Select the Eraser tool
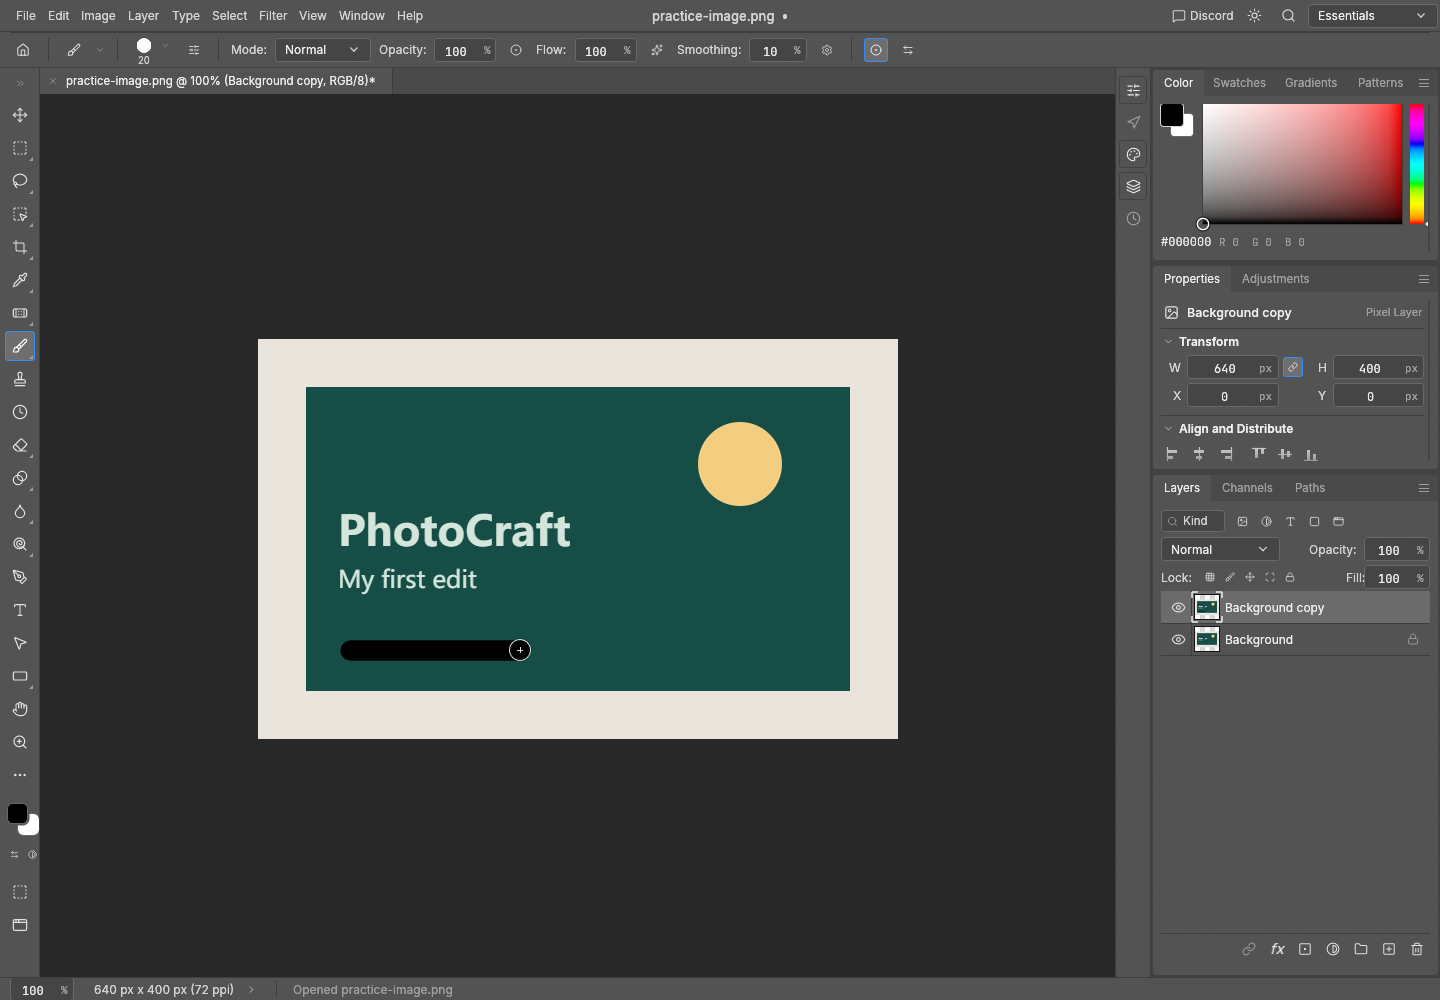This screenshot has height=1000, width=1440. coord(20,445)
